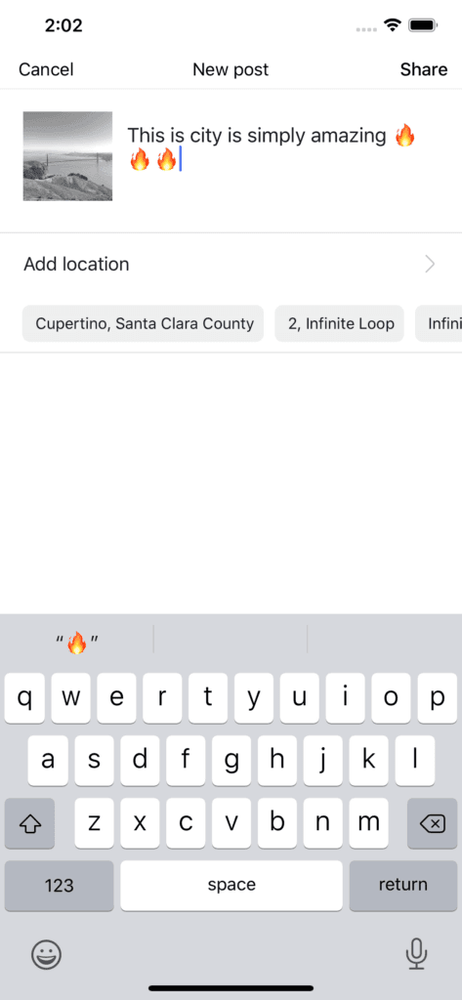Select the fire emoji keyboard suggestion

[77, 642]
